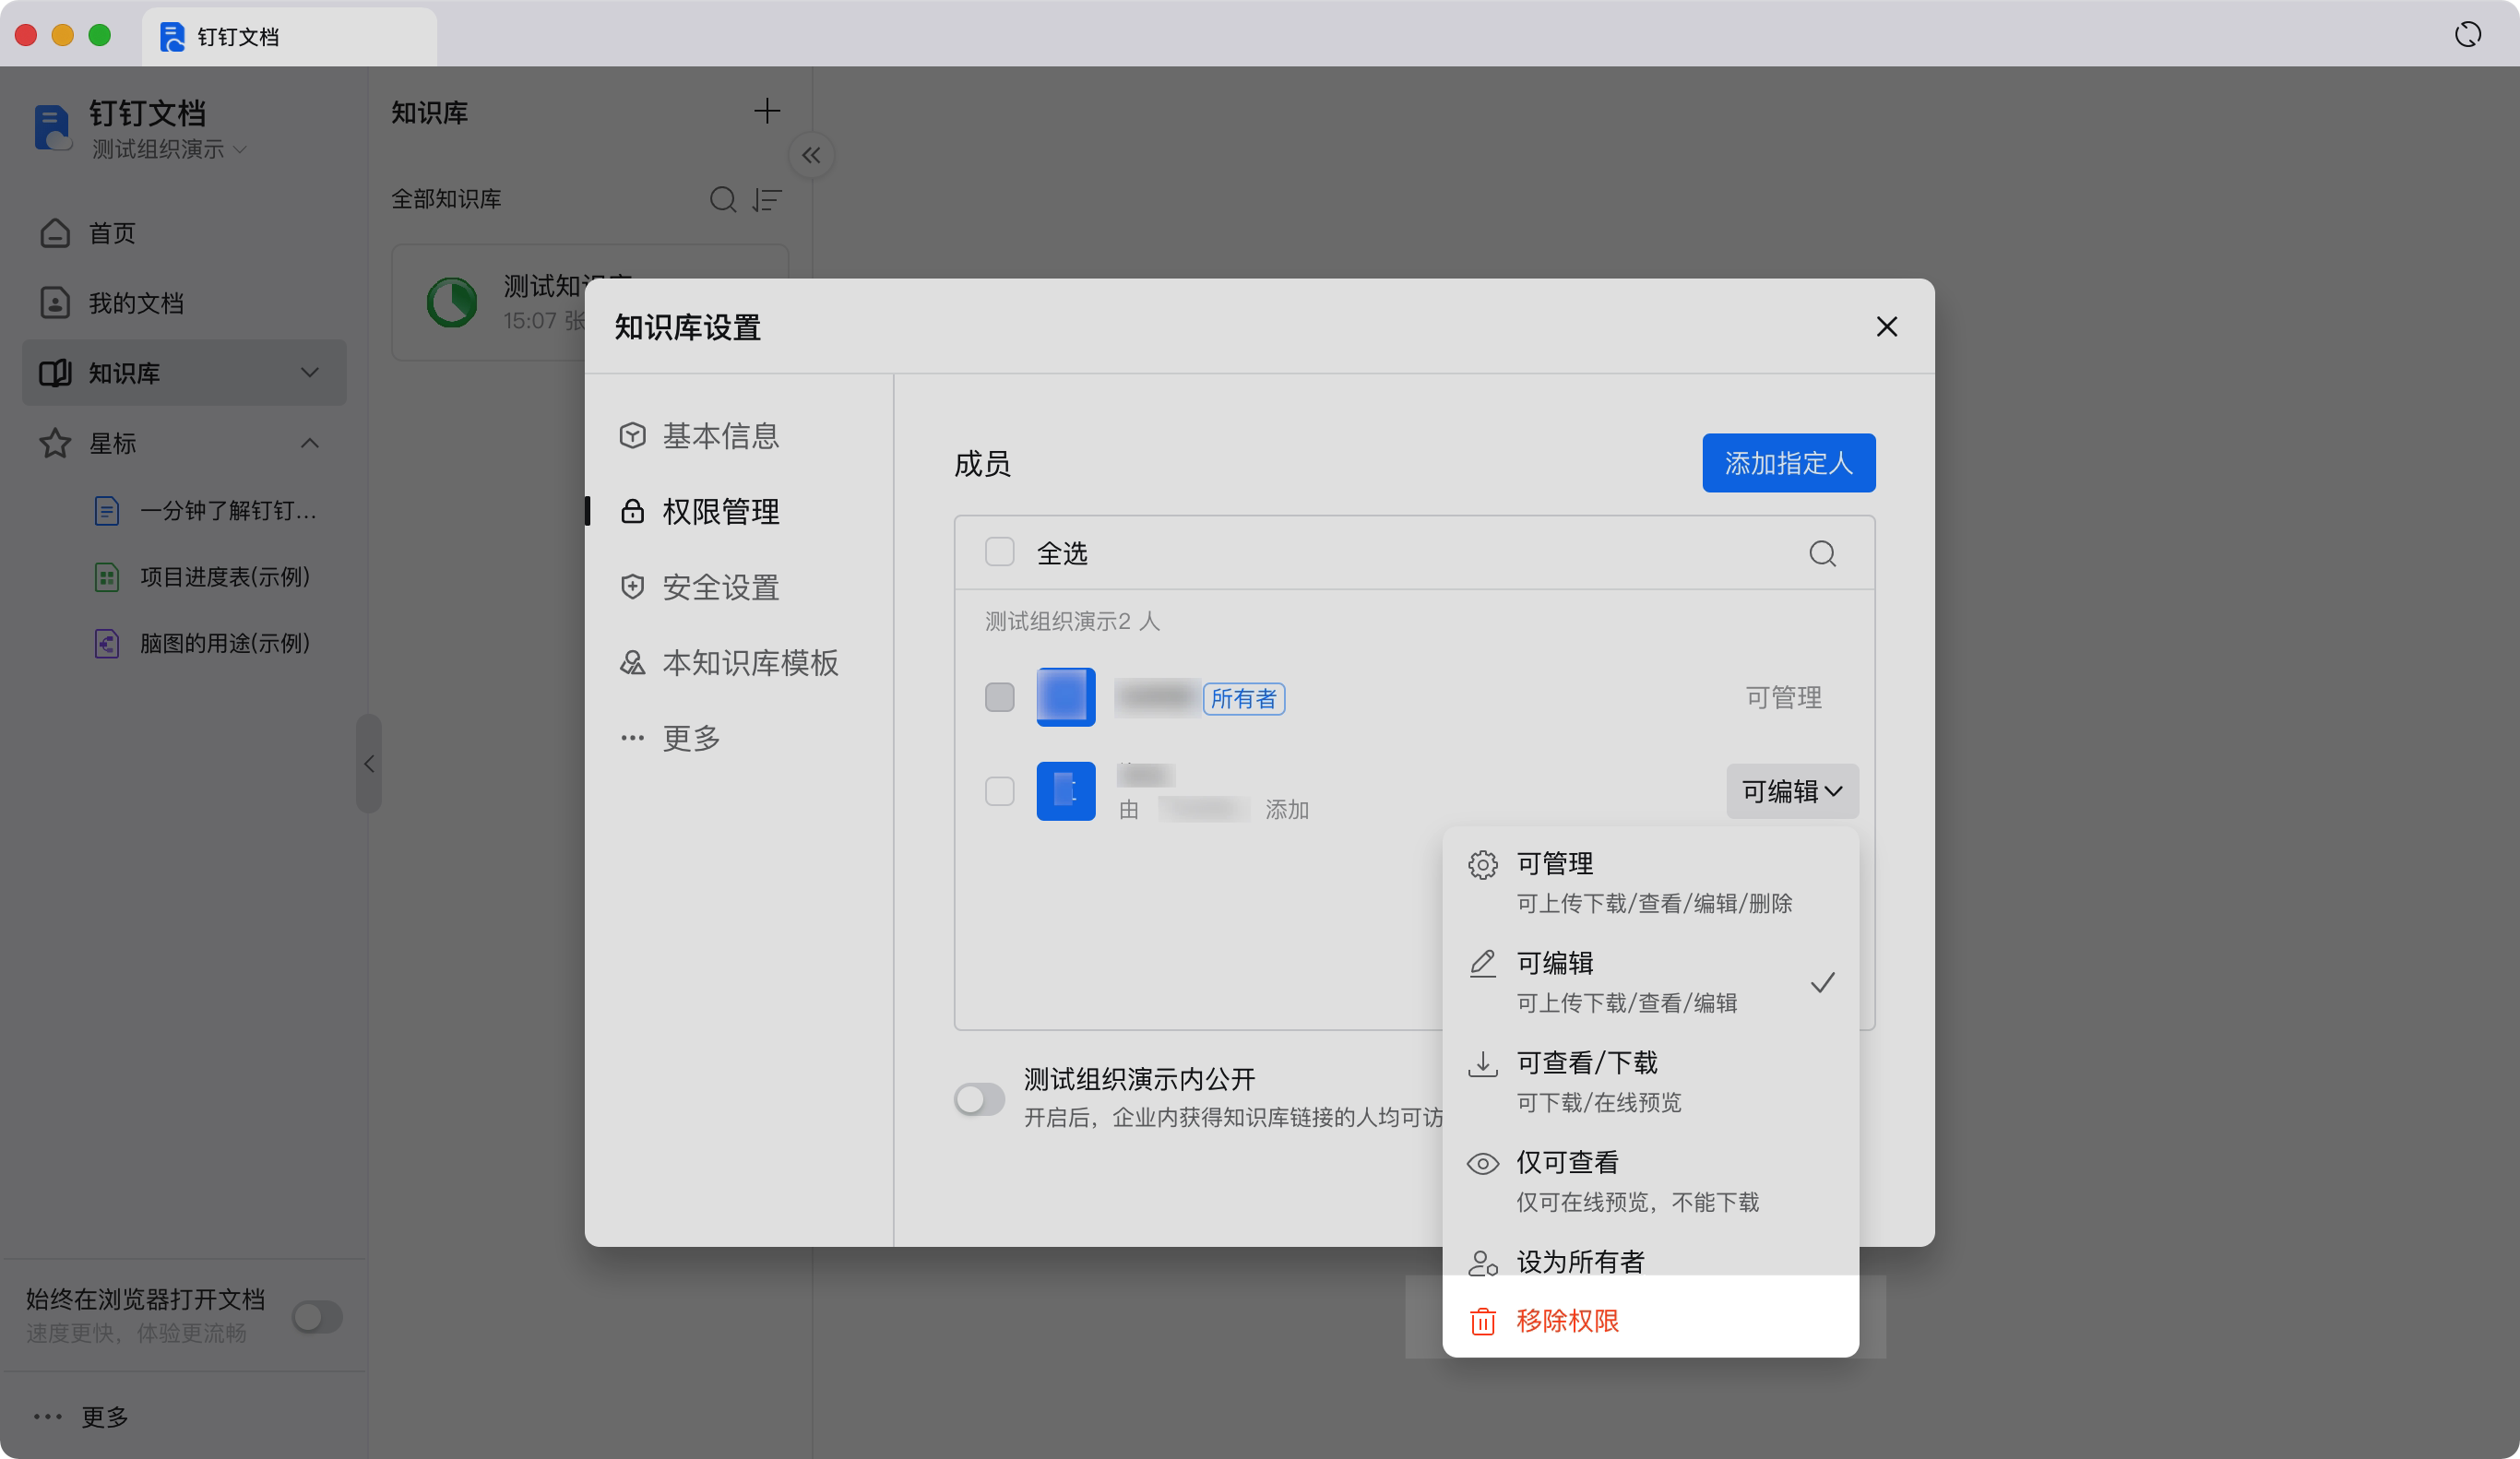The width and height of the screenshot is (2520, 1459).
Task: Open 首页 from the sidebar home icon
Action: click(x=56, y=233)
